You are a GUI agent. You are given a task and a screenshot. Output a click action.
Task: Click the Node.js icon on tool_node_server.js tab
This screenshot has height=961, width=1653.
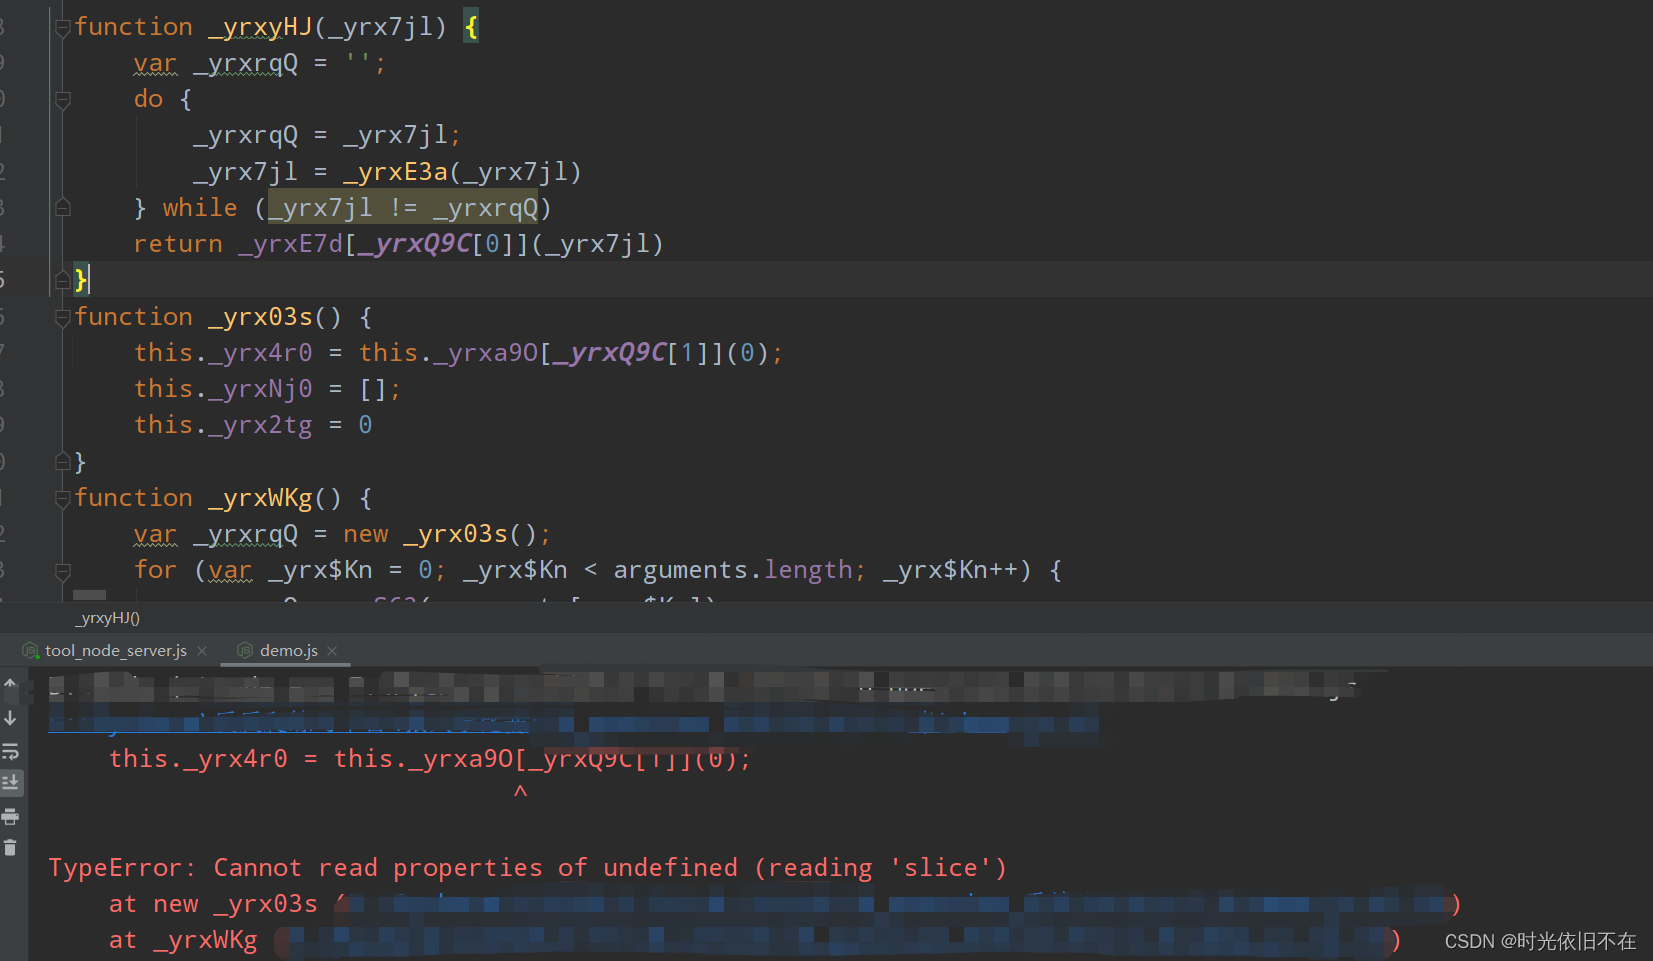[31, 650]
